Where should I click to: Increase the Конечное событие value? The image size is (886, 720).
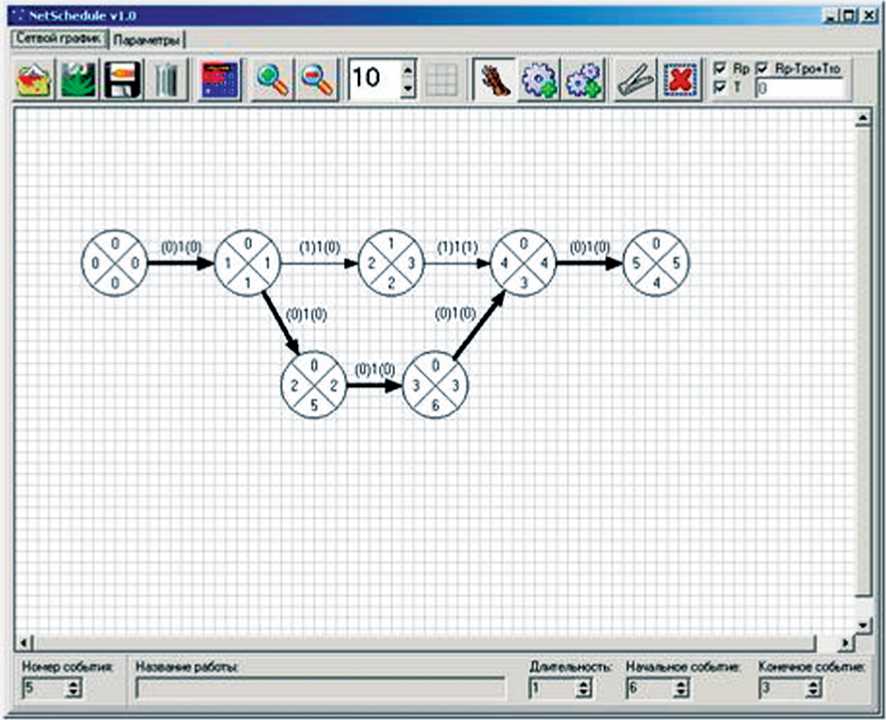pos(813,683)
